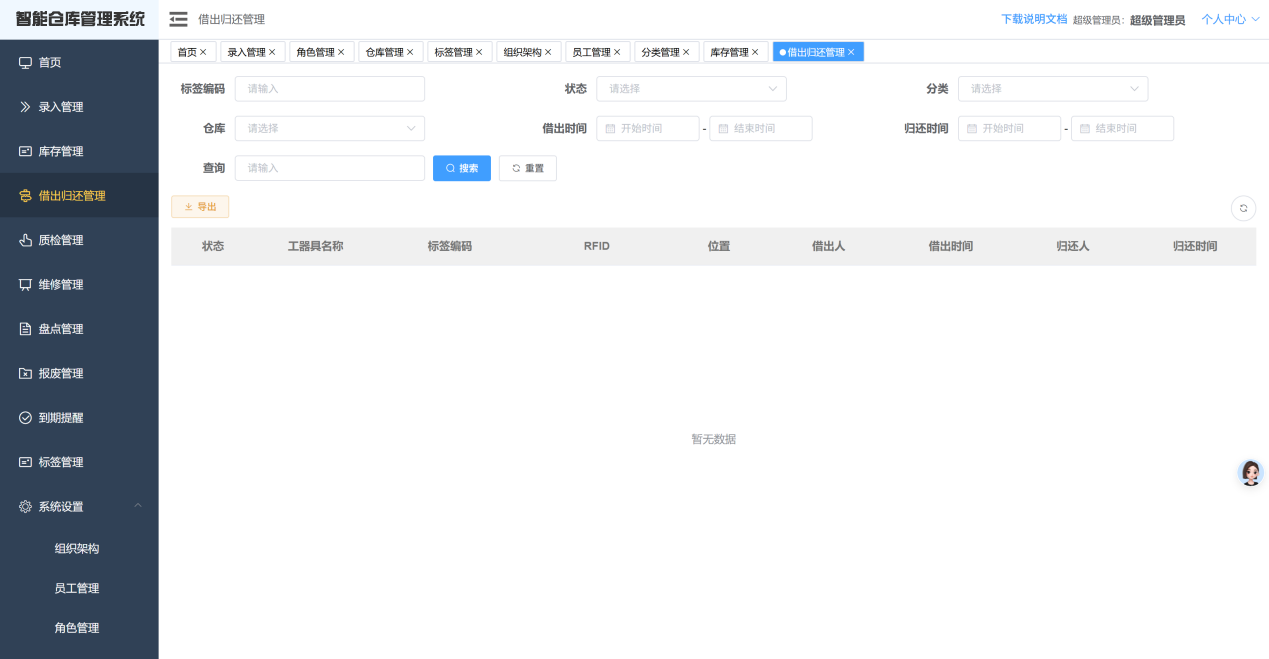1269x659 pixels.
Task: Click the 库存管理 inventory icon in sidebar
Action: (25, 150)
